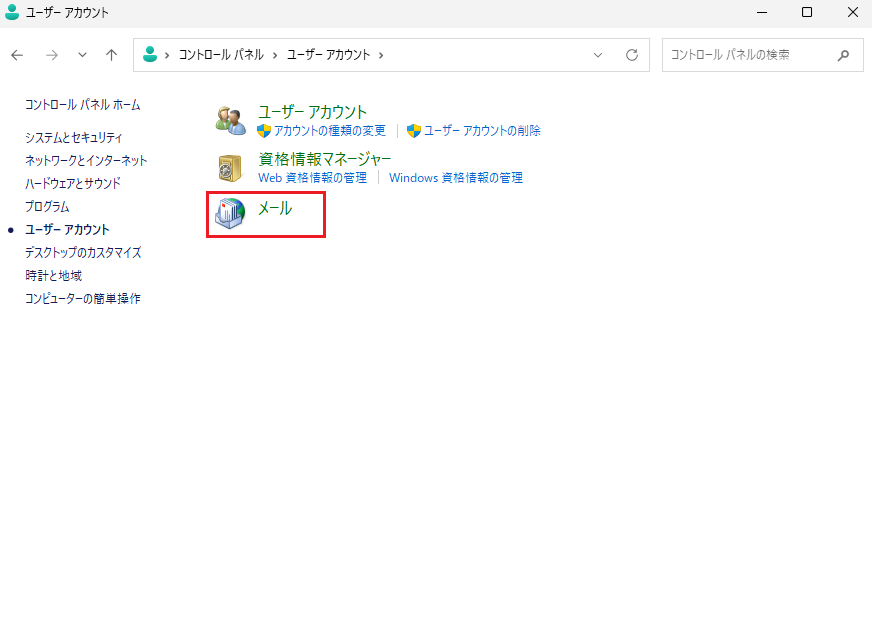Select ネットワークとインターネット in the sidebar
872x626 pixels.
click(86, 160)
